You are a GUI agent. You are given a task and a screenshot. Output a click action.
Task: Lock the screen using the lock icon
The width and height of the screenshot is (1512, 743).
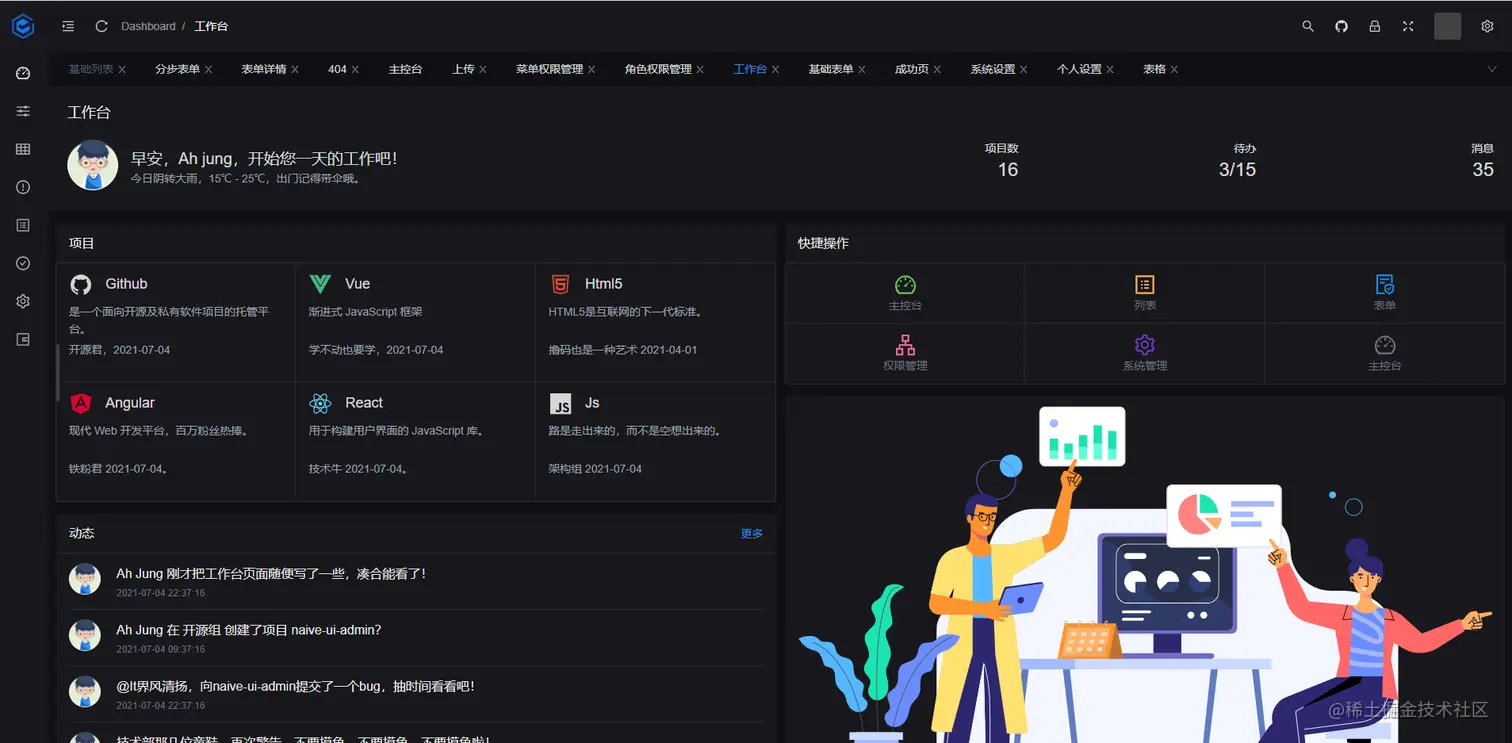click(1374, 26)
